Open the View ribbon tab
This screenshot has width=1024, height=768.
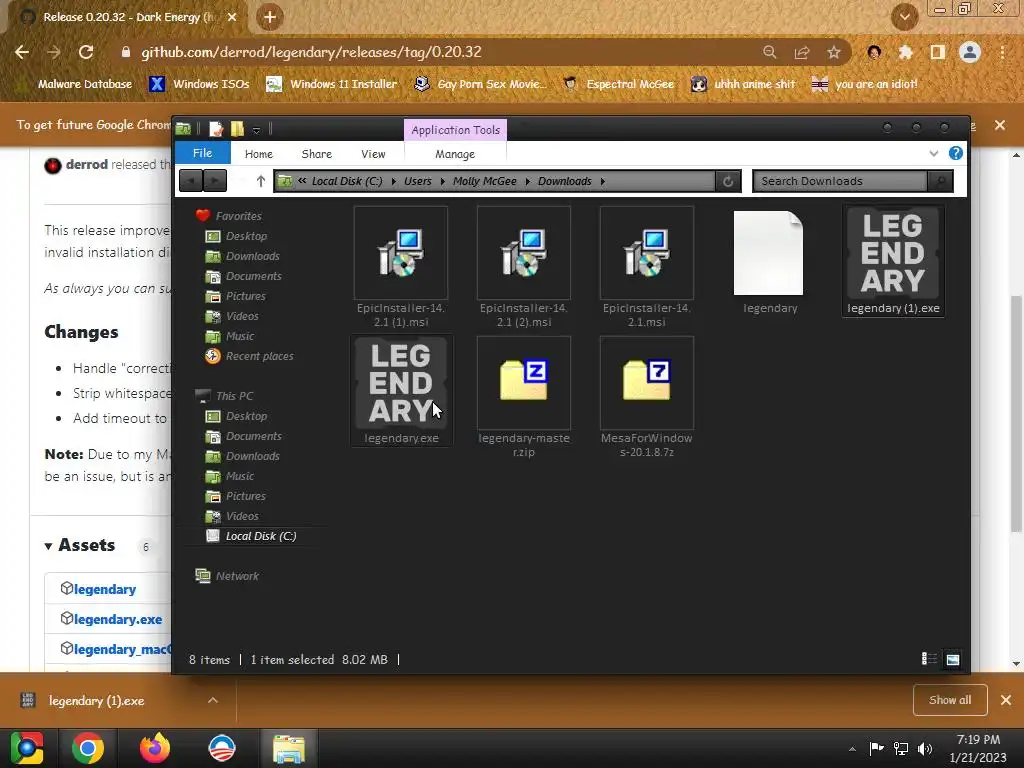point(373,154)
